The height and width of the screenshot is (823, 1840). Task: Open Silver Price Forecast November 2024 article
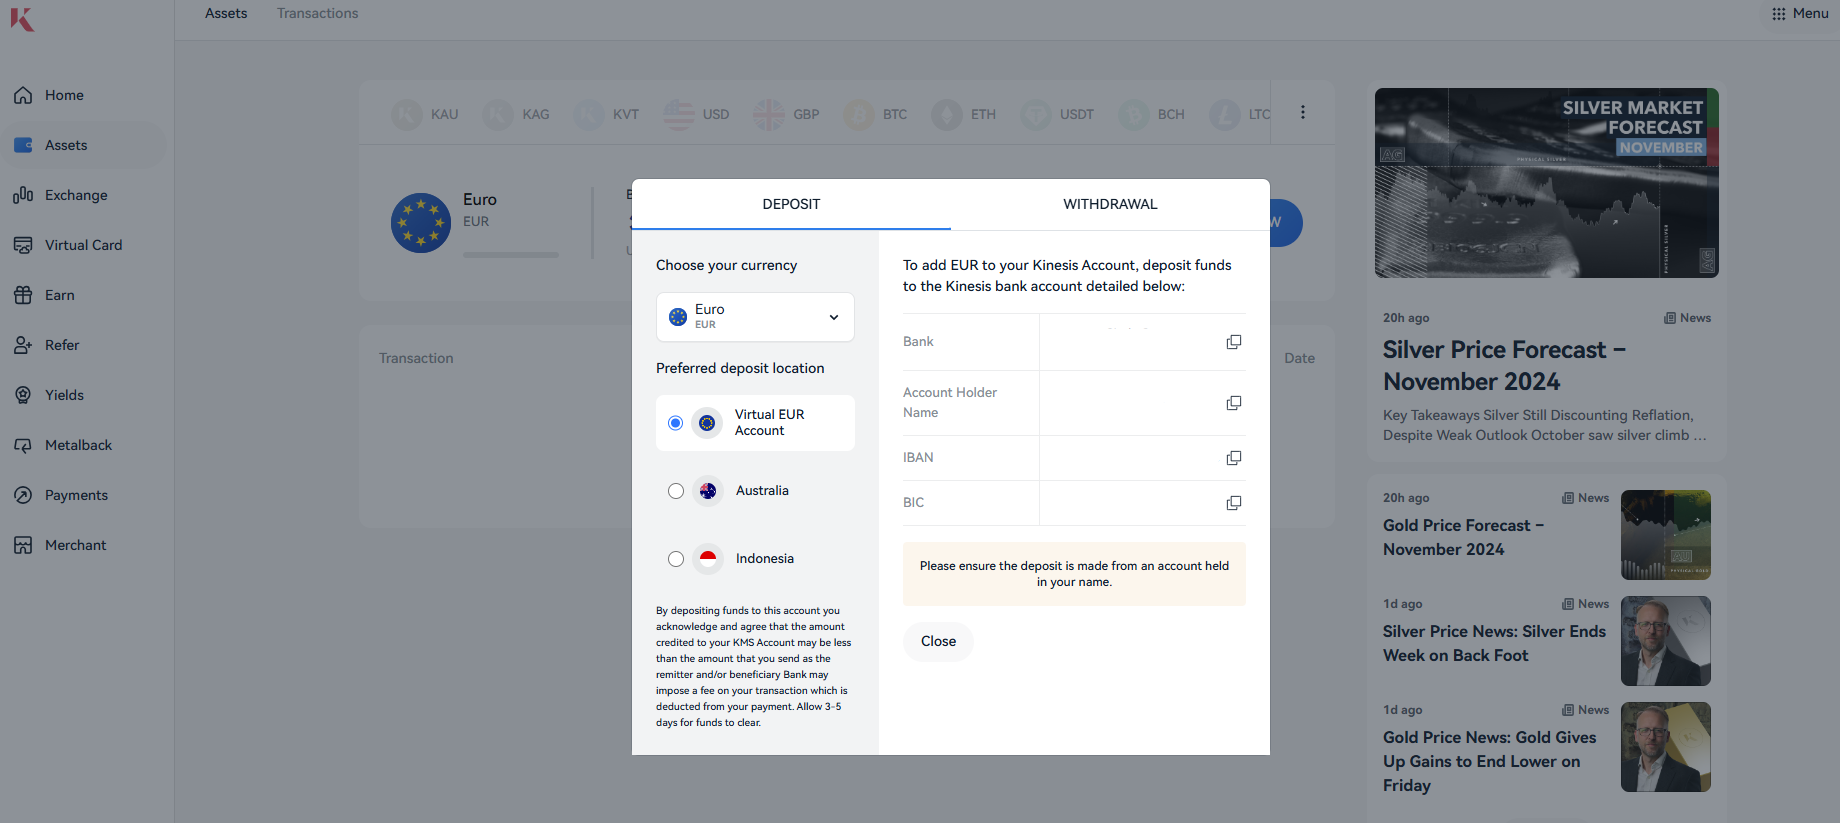(1503, 365)
